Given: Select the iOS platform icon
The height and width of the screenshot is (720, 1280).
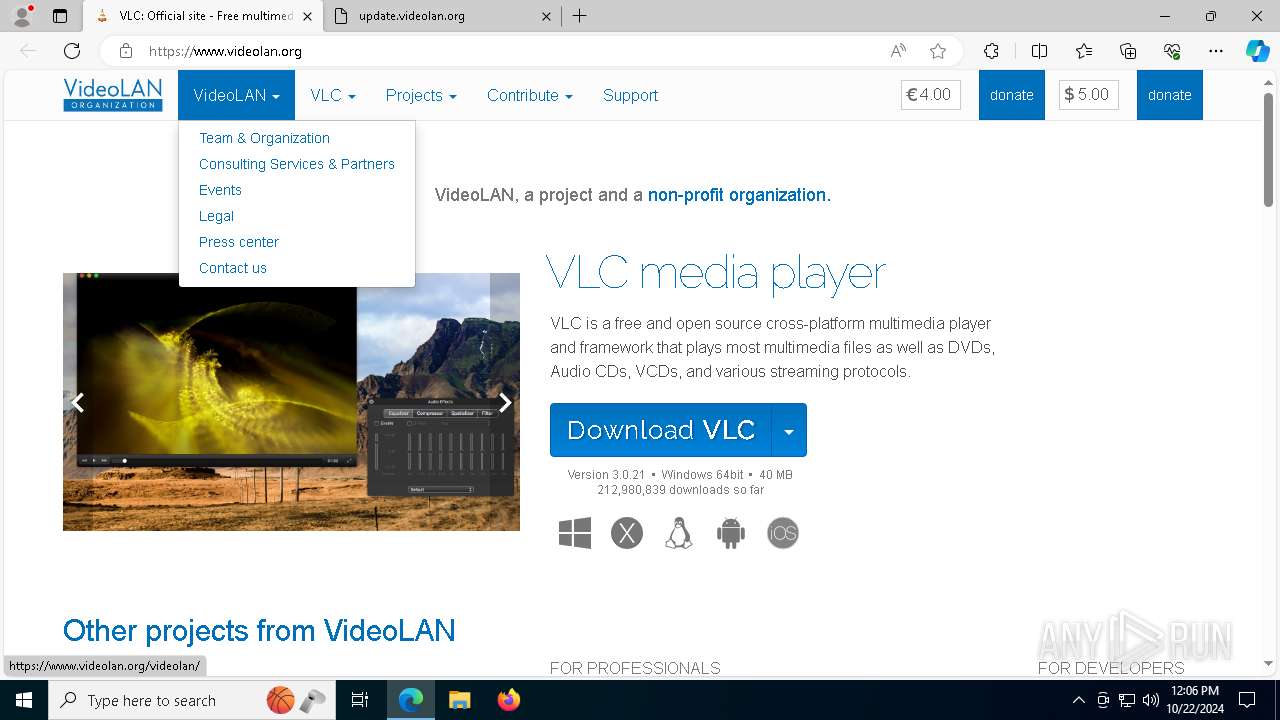Looking at the screenshot, I should [783, 533].
